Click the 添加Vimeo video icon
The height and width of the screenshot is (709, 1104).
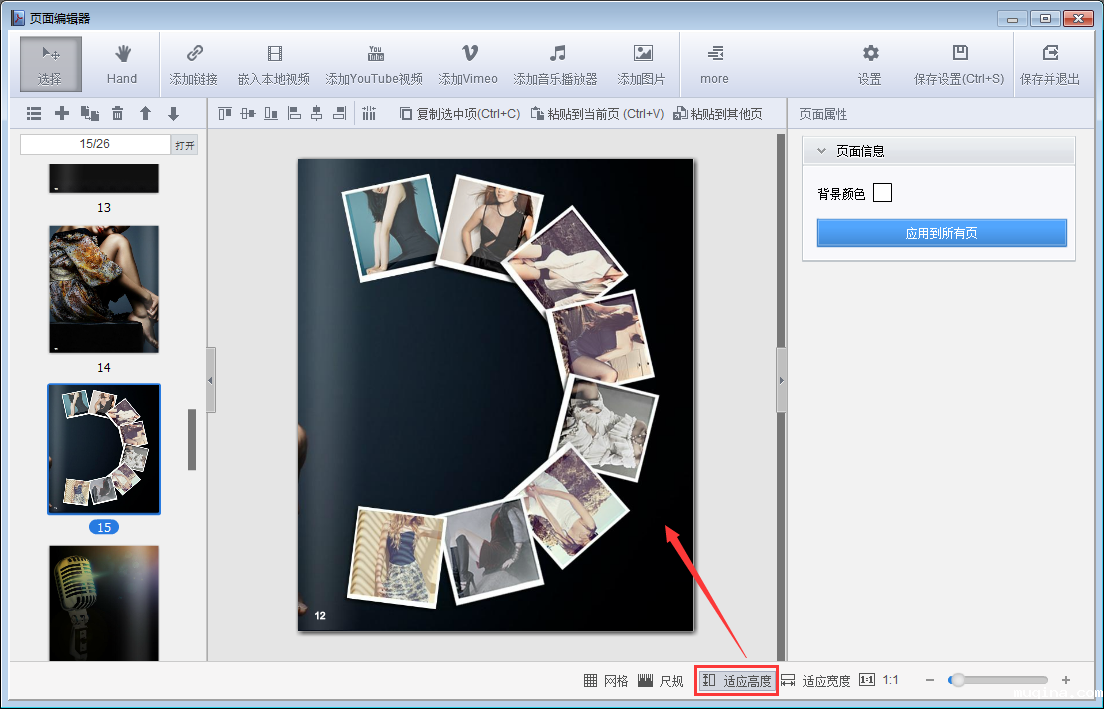468,63
